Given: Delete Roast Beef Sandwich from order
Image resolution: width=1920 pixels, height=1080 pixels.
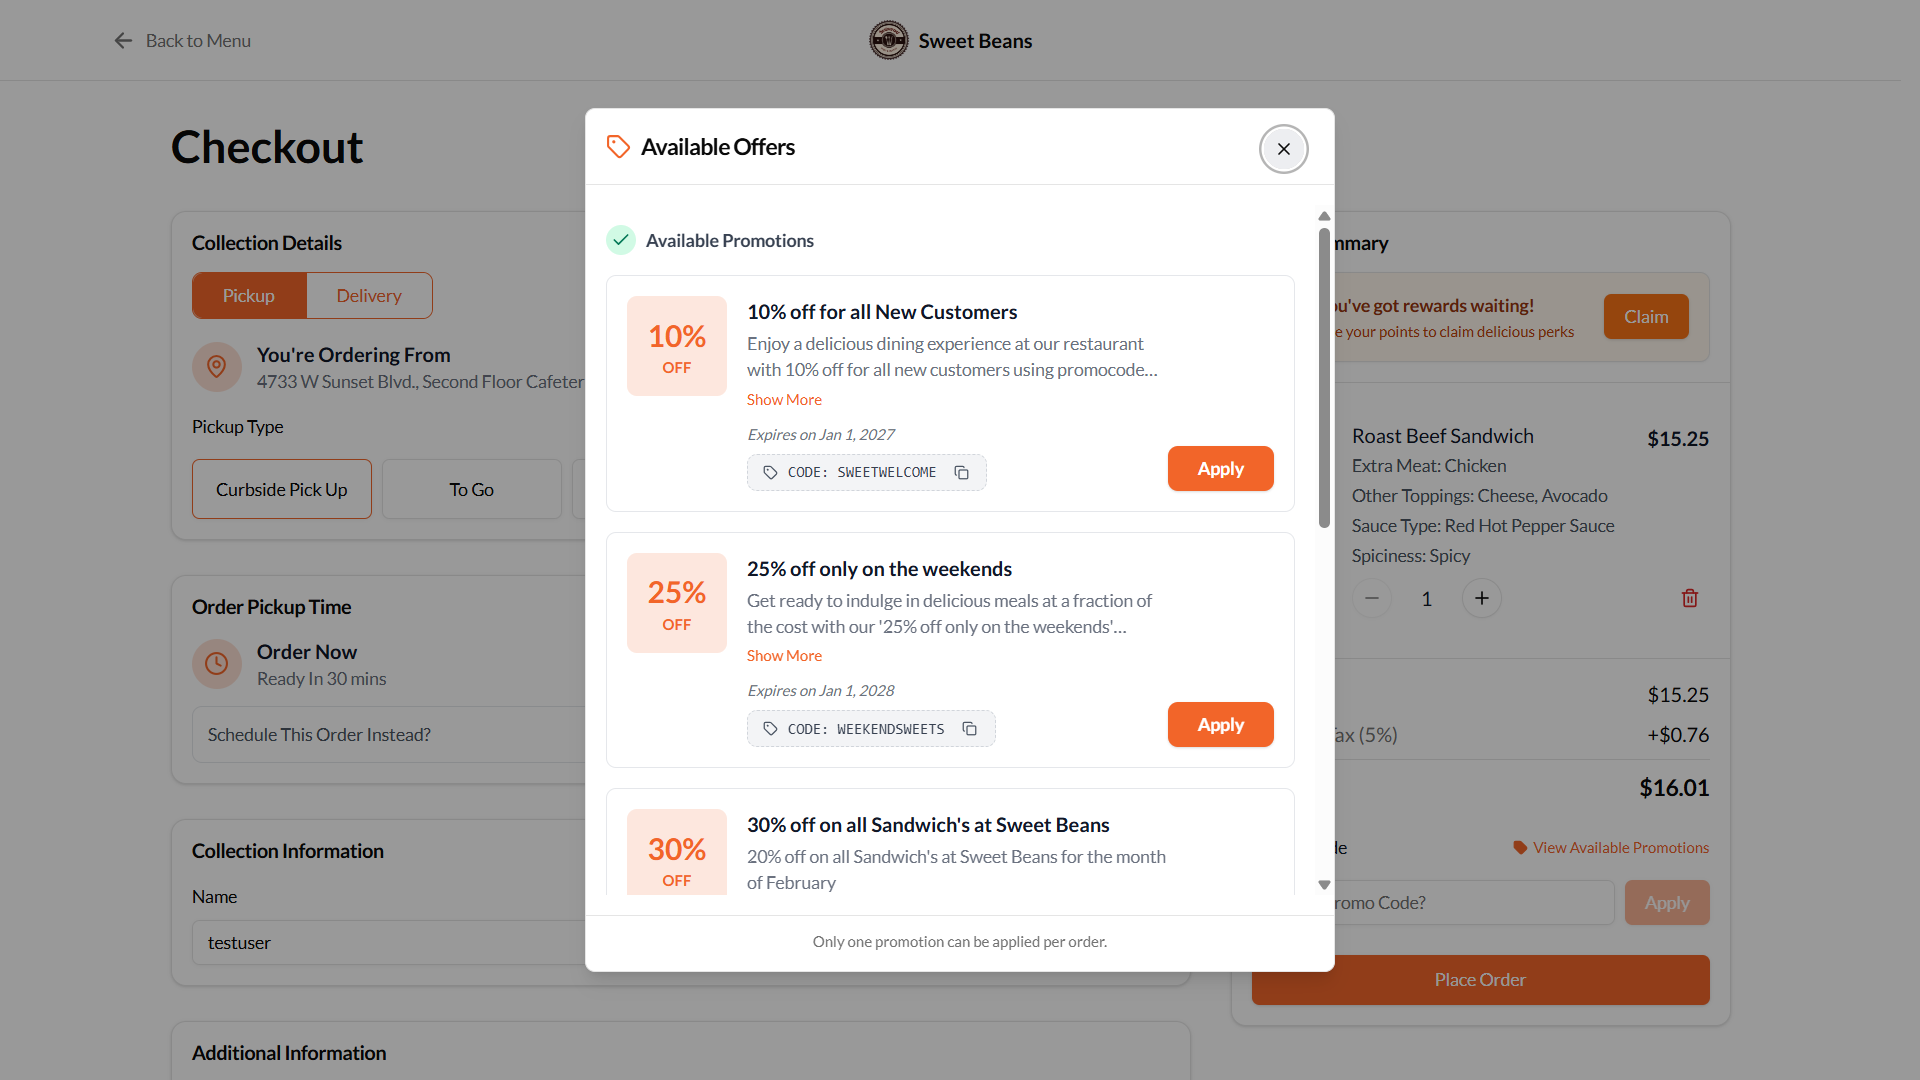Looking at the screenshot, I should click(x=1689, y=598).
